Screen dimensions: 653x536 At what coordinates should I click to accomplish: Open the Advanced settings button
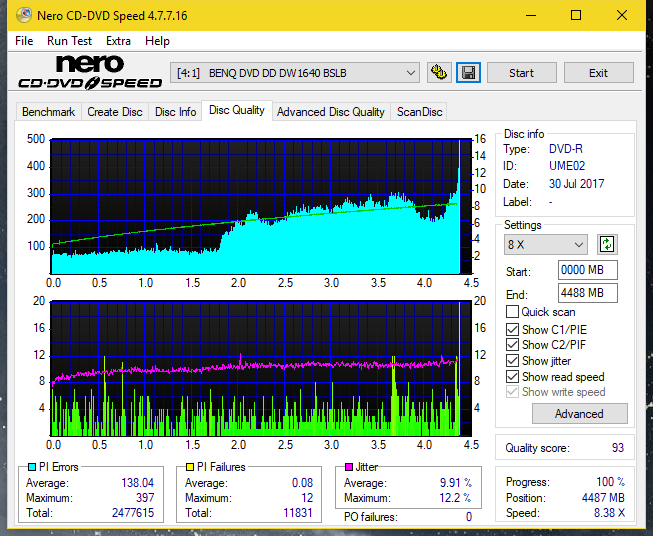(x=579, y=414)
